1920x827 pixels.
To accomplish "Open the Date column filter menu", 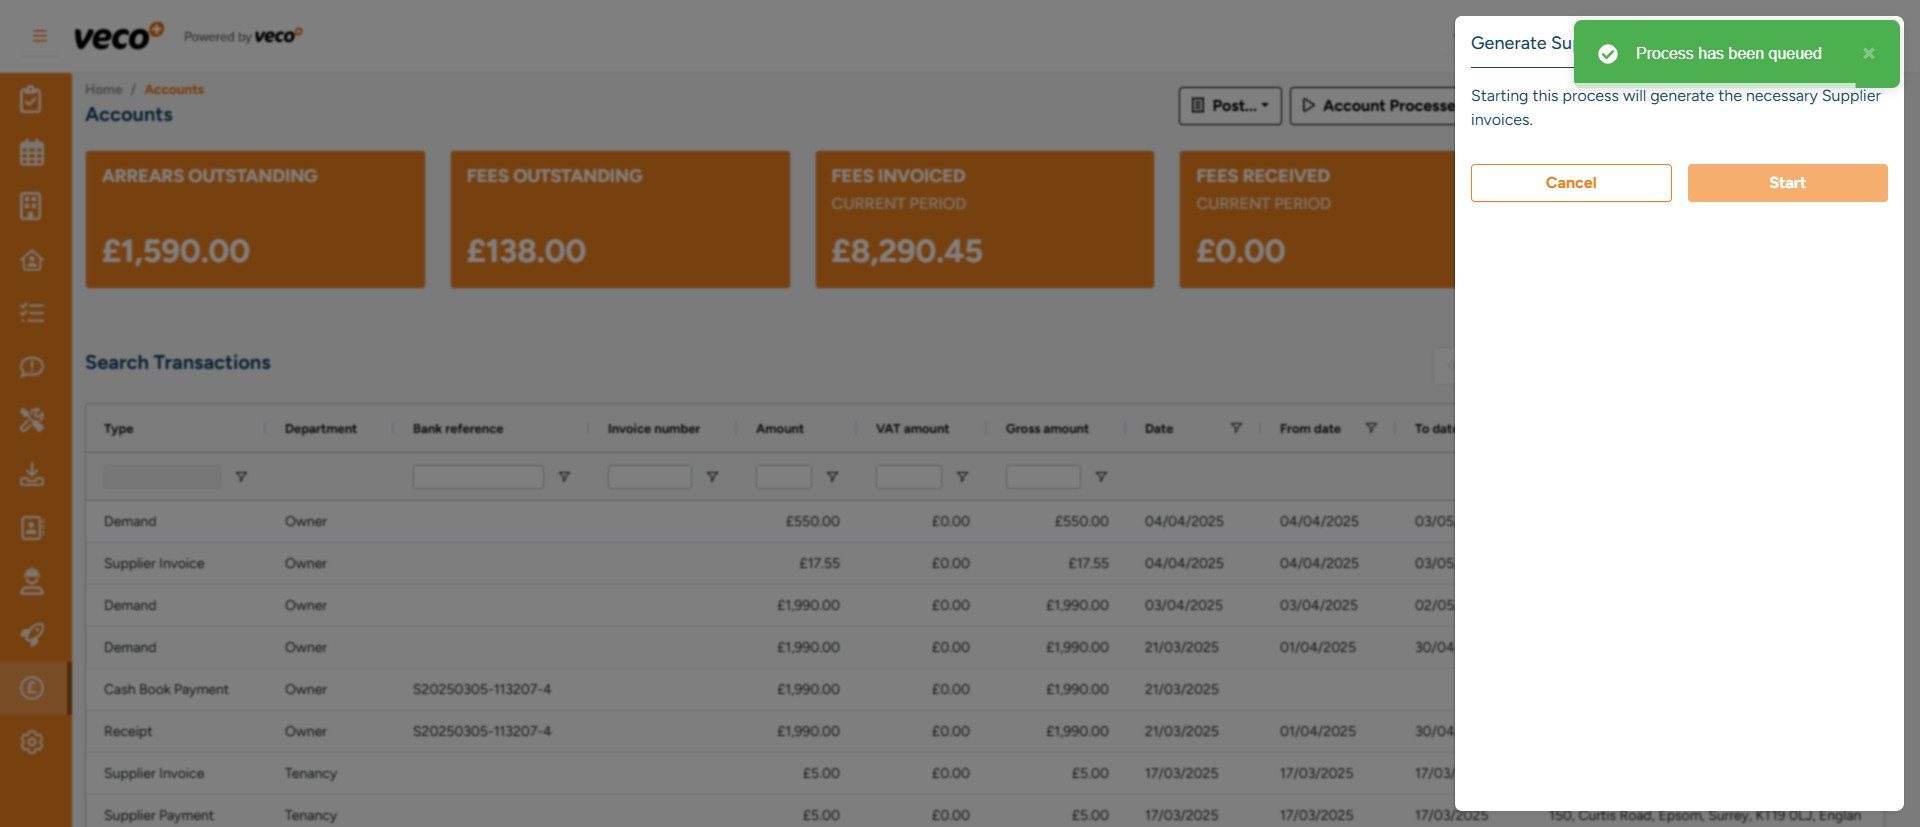I will 1236,428.
